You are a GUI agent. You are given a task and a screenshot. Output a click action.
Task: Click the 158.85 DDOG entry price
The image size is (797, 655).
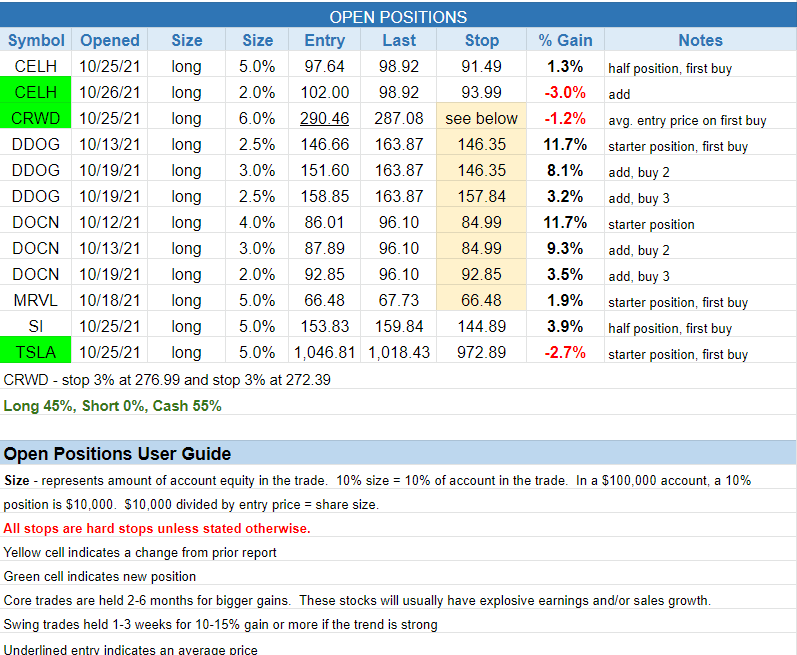coord(324,196)
